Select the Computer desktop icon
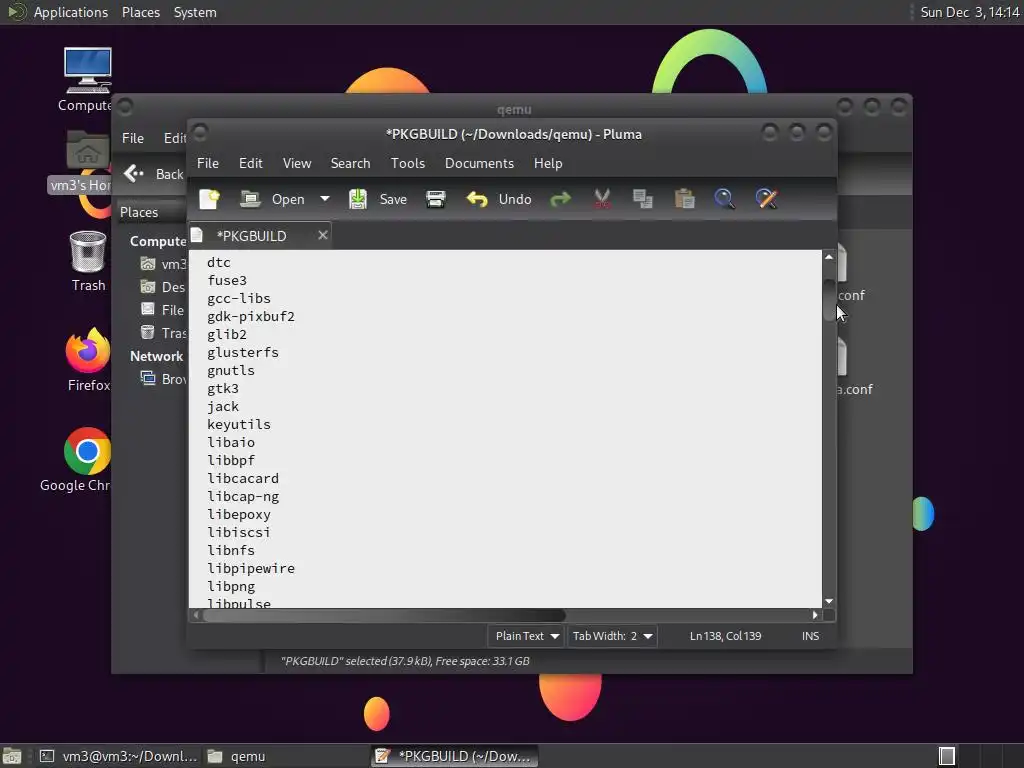The height and width of the screenshot is (768, 1024). click(87, 80)
